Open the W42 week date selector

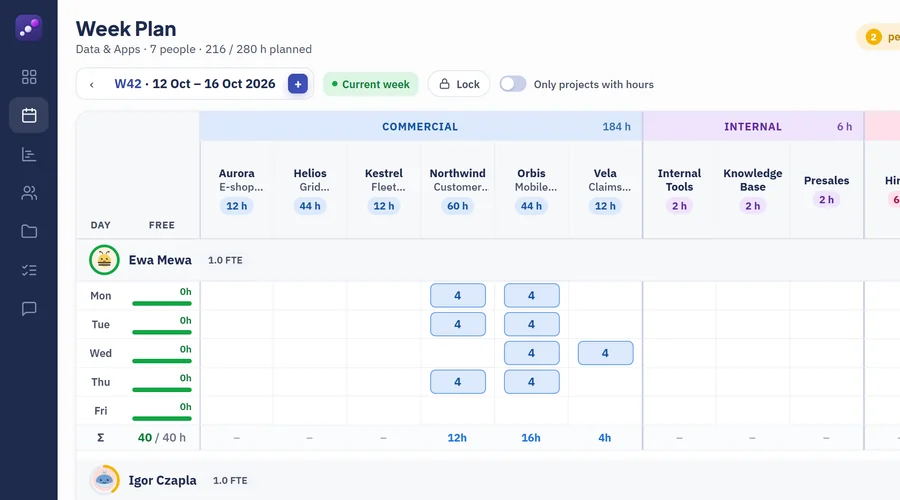195,84
